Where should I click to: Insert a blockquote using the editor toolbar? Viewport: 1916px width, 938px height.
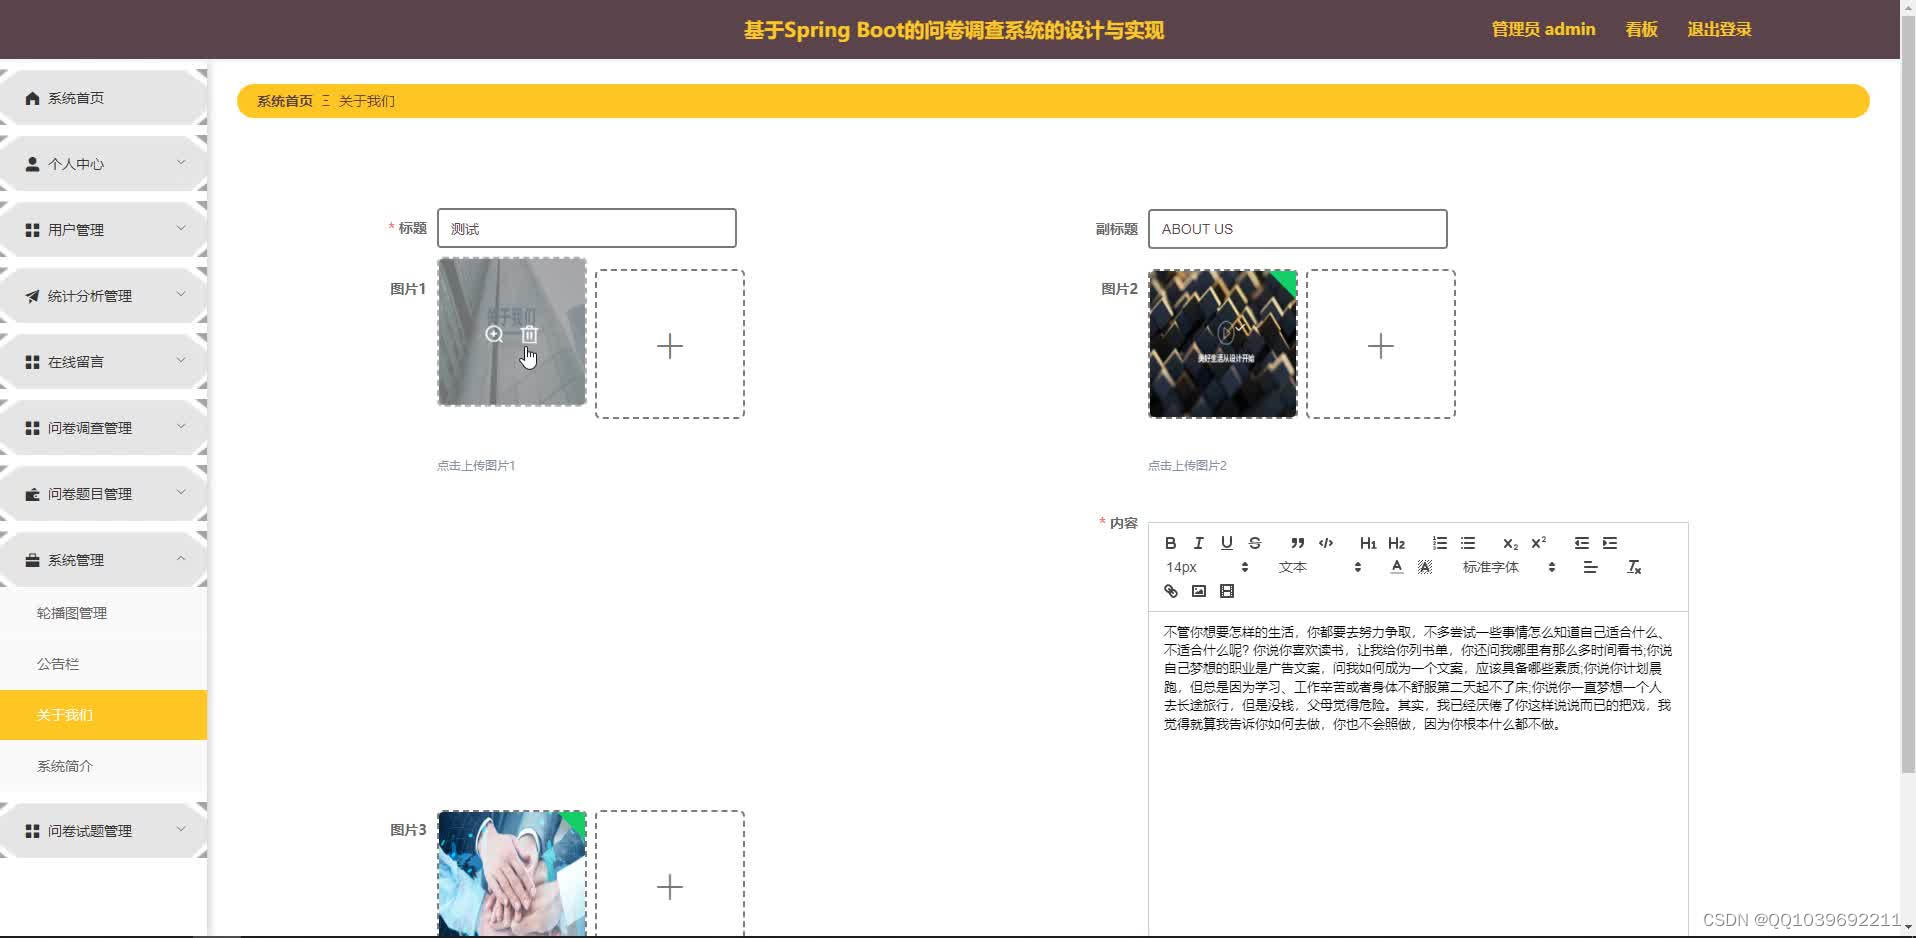coord(1297,543)
